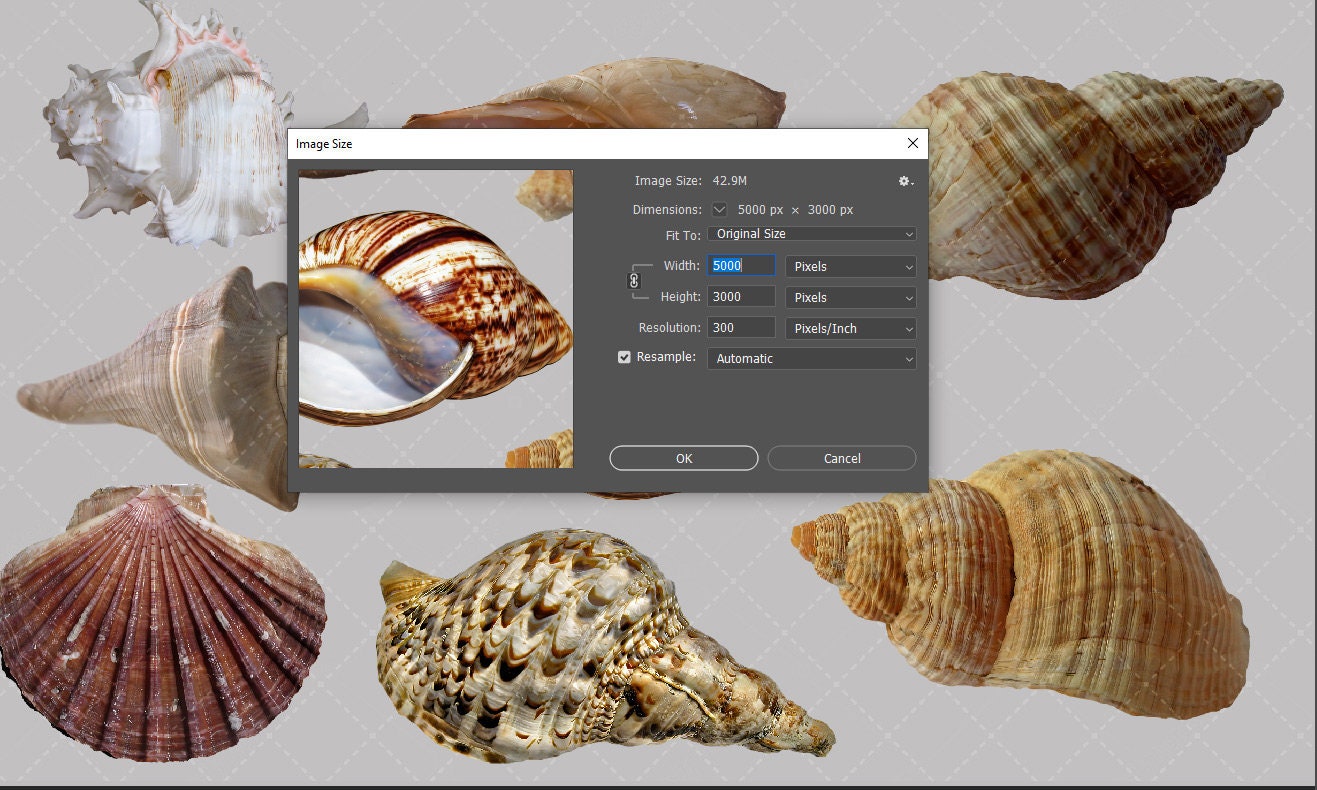This screenshot has width=1317, height=790.
Task: Click the shell preview thumbnail
Action: pos(435,318)
